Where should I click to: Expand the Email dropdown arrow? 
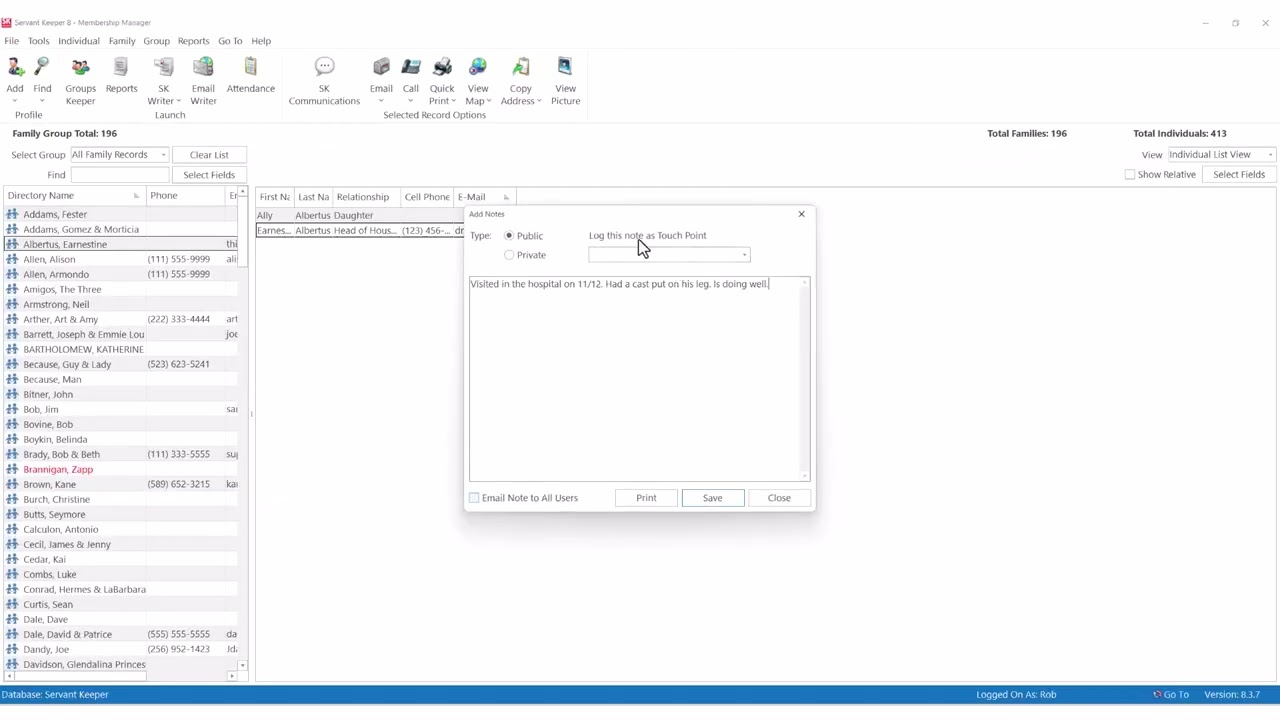coord(381,101)
